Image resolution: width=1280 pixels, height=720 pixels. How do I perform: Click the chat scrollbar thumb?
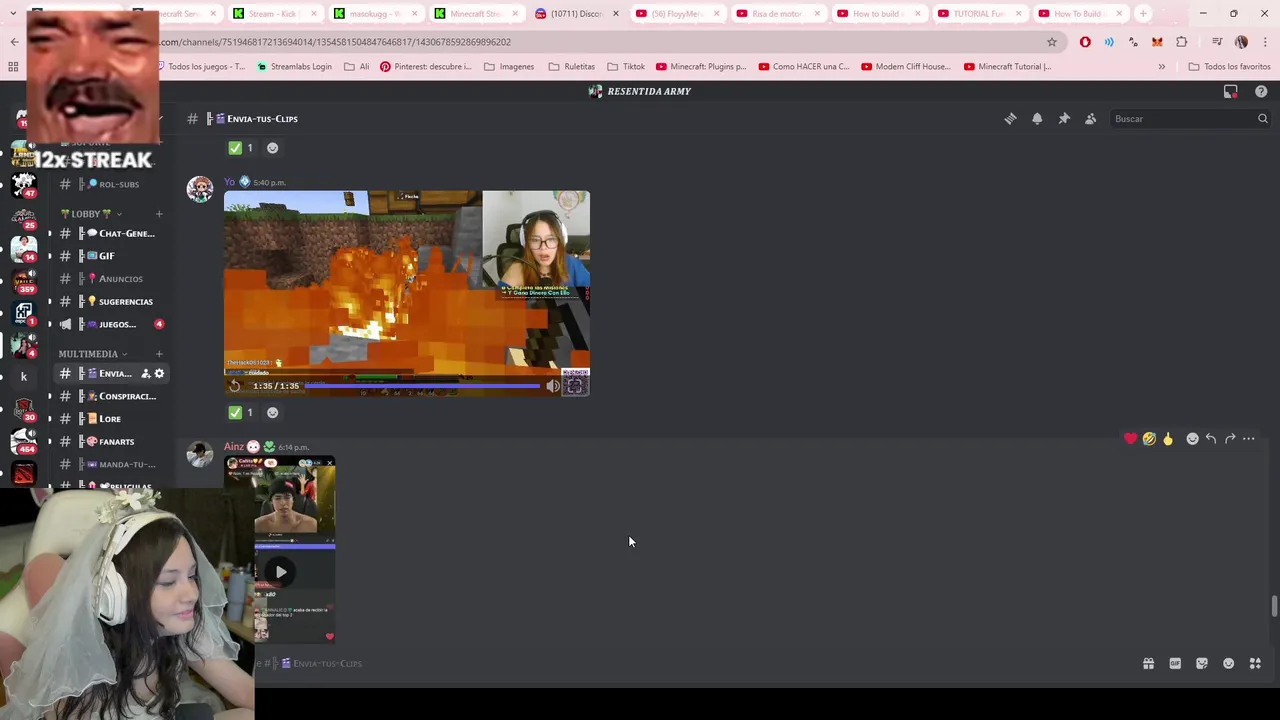coord(1274,606)
